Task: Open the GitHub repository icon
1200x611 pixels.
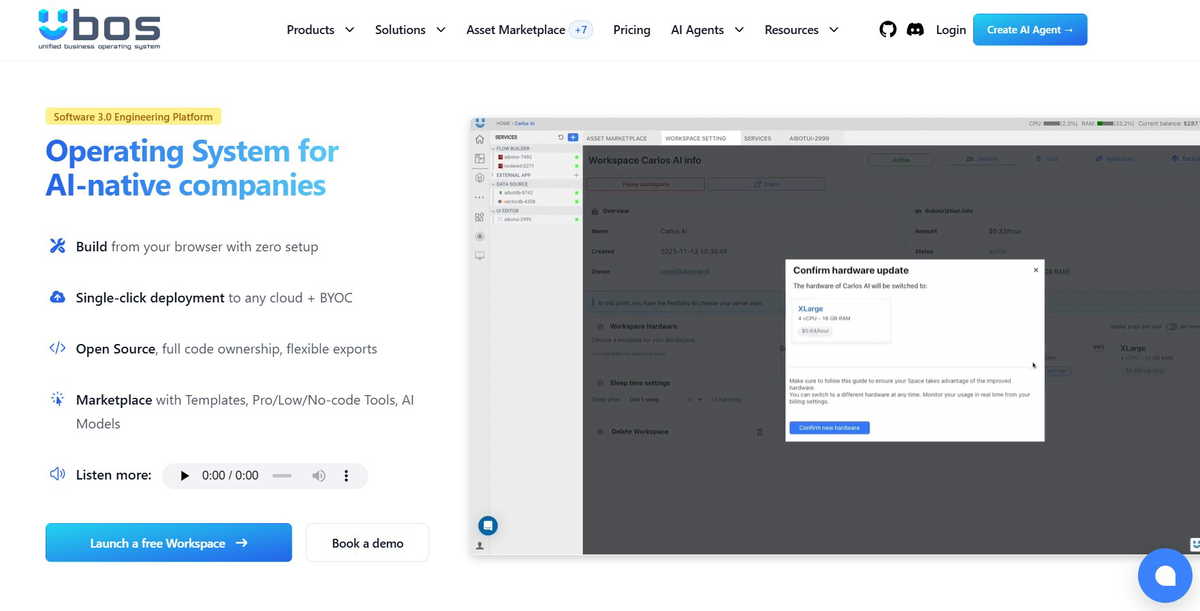Action: click(888, 30)
